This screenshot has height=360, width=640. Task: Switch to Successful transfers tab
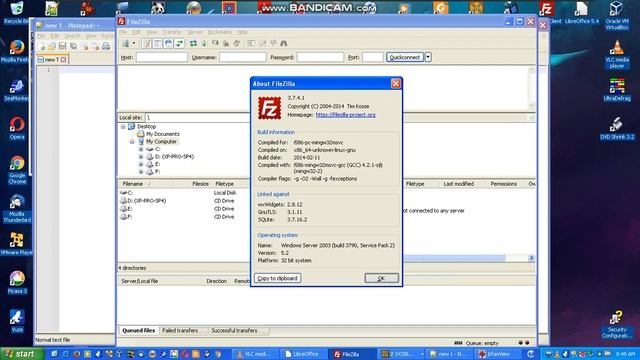coord(234,331)
